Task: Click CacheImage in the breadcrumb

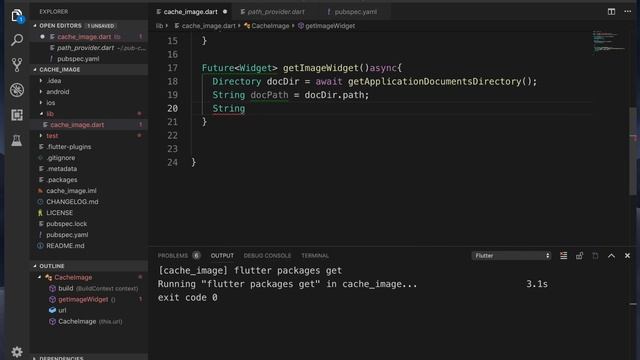Action: 270,26
